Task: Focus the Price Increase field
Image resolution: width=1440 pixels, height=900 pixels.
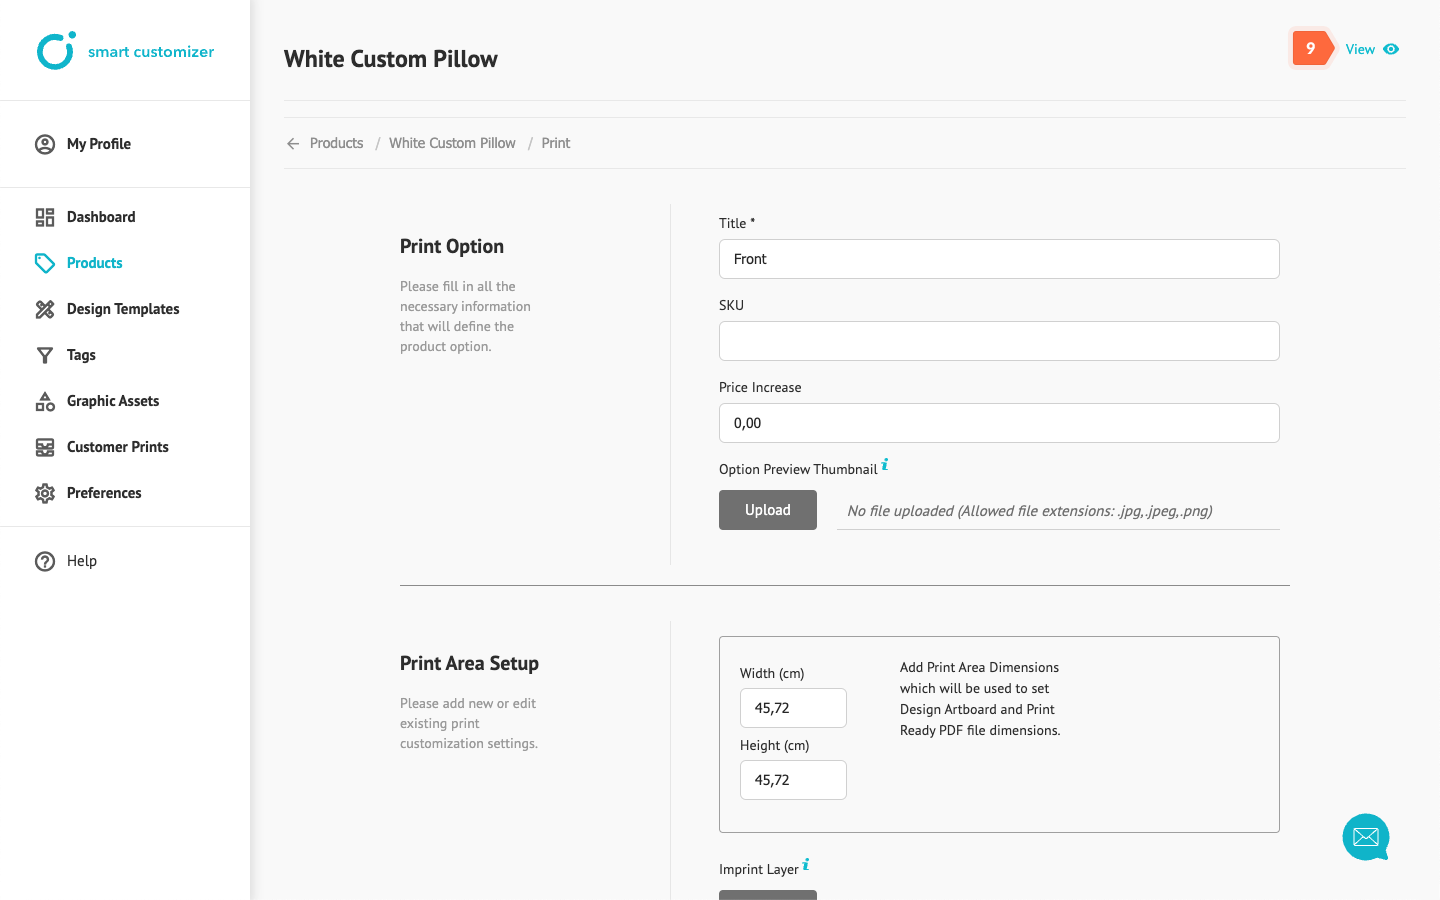Action: click(x=999, y=423)
